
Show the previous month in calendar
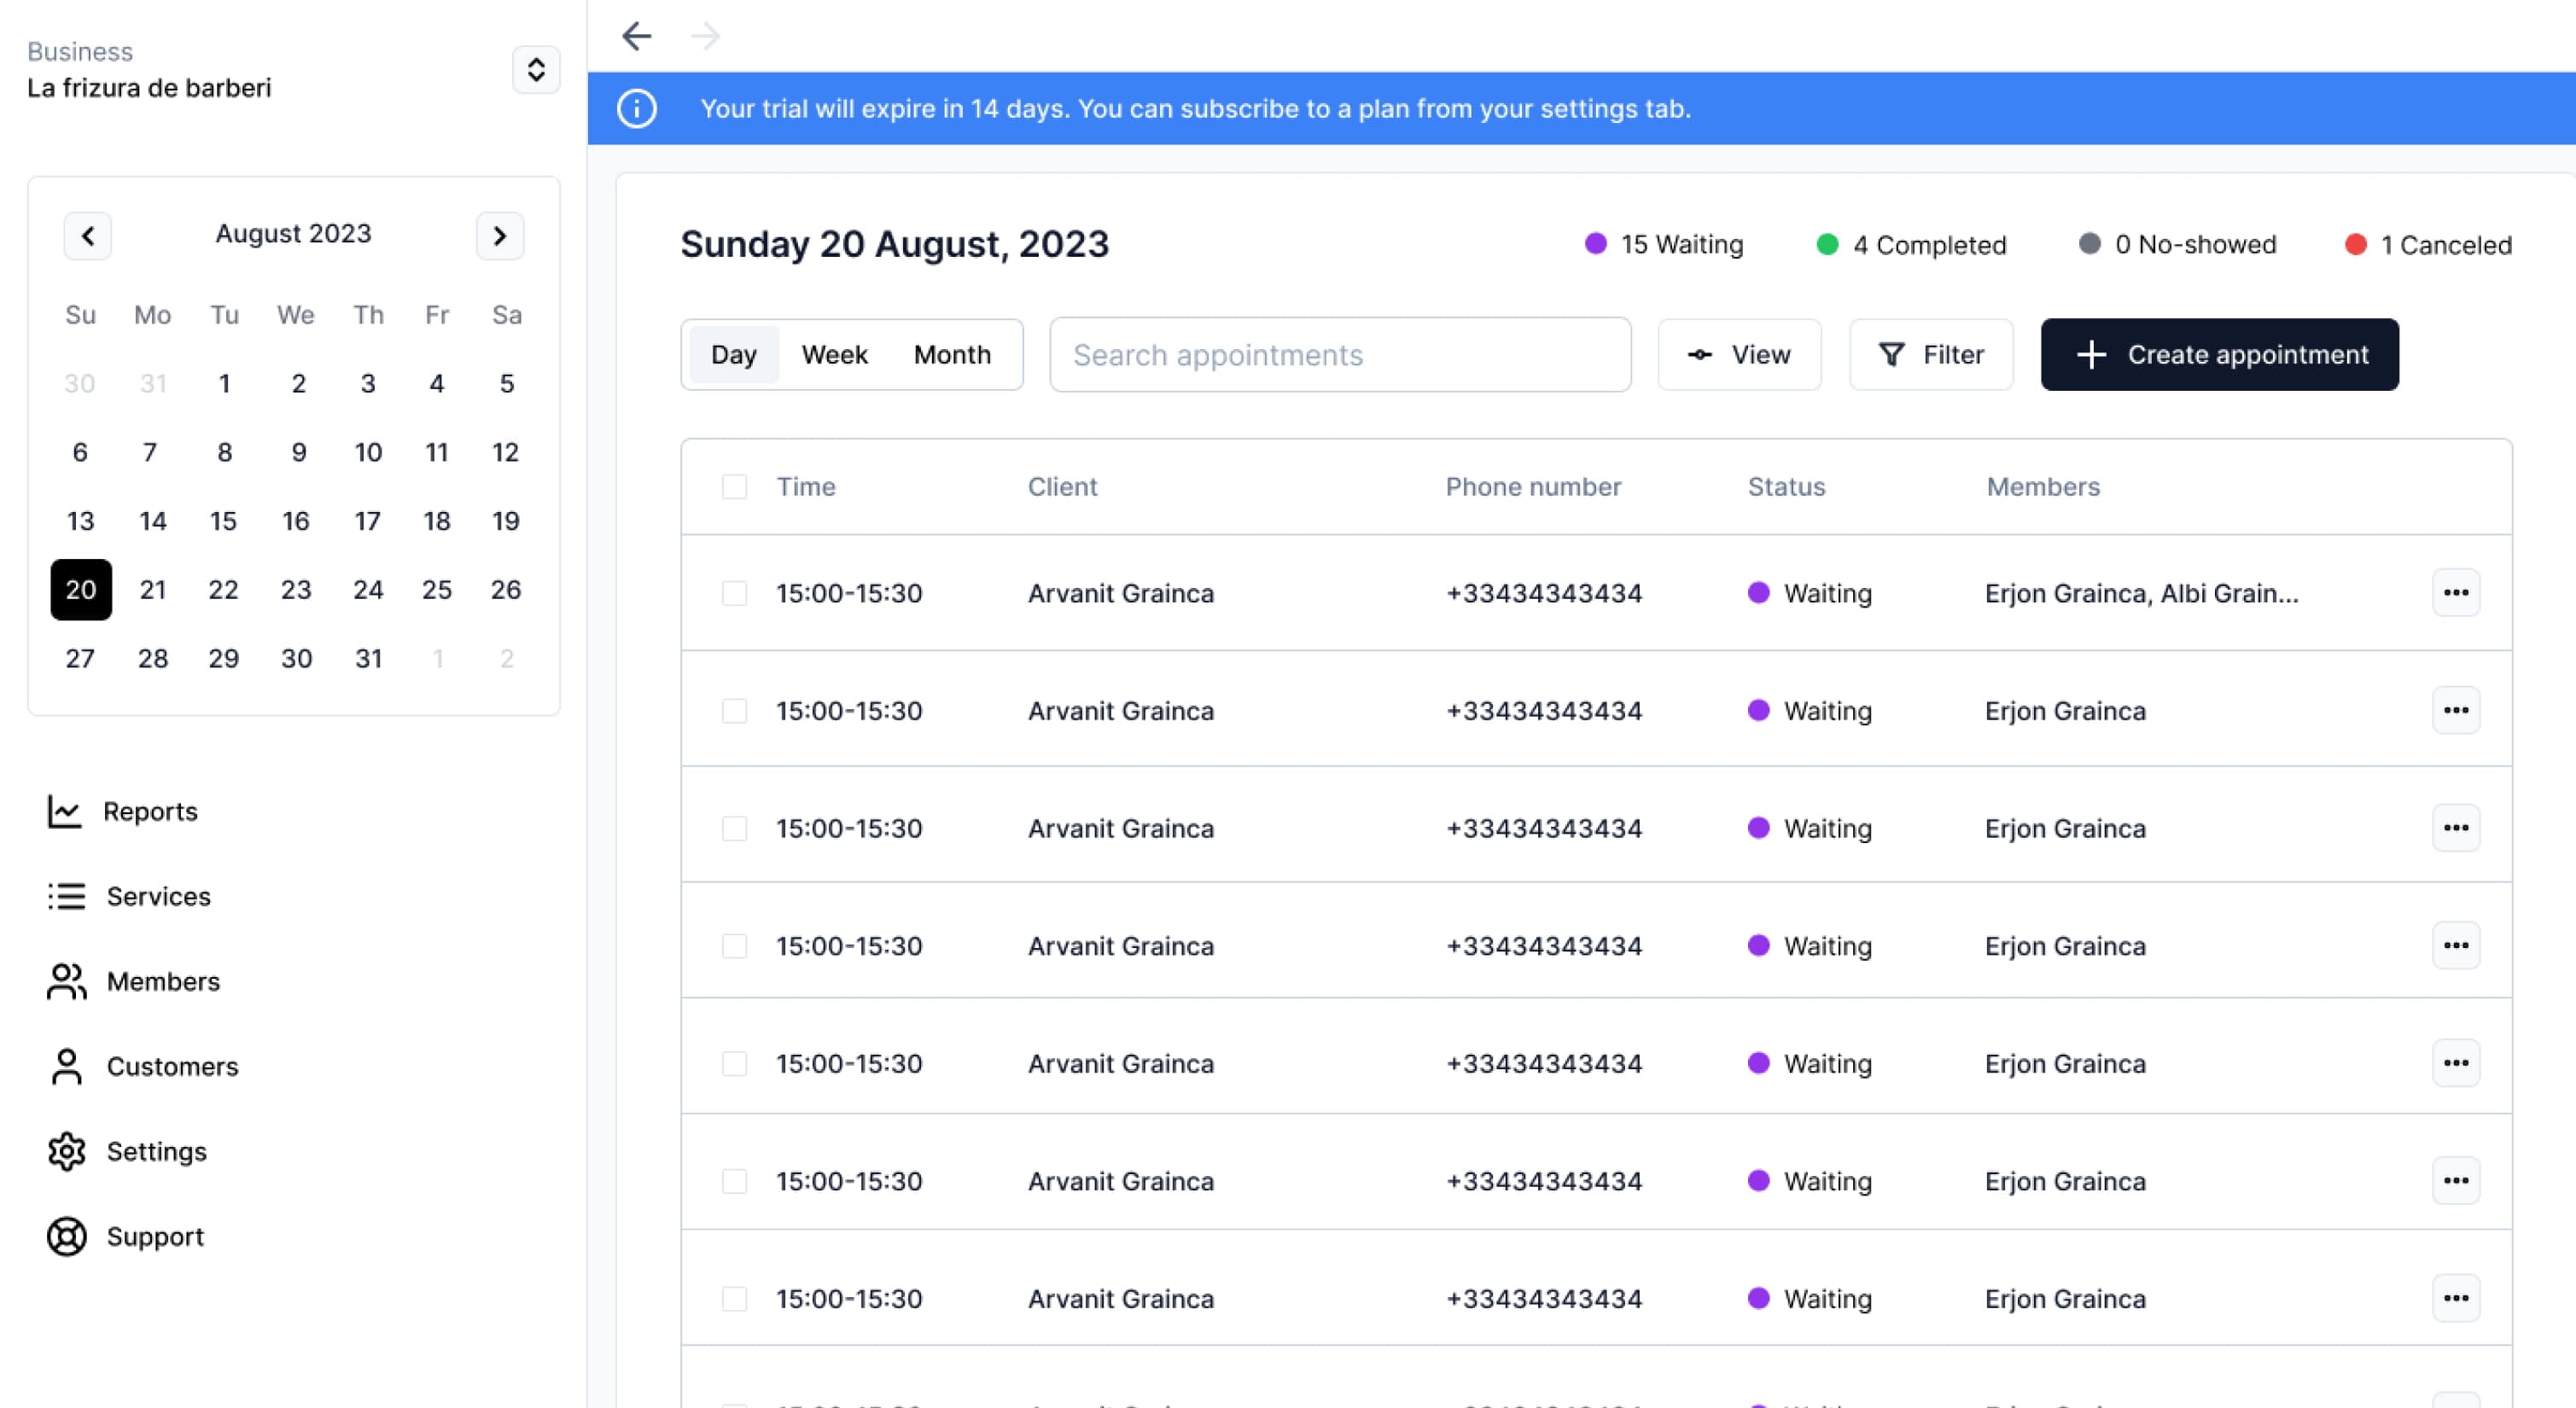pyautogui.click(x=88, y=236)
